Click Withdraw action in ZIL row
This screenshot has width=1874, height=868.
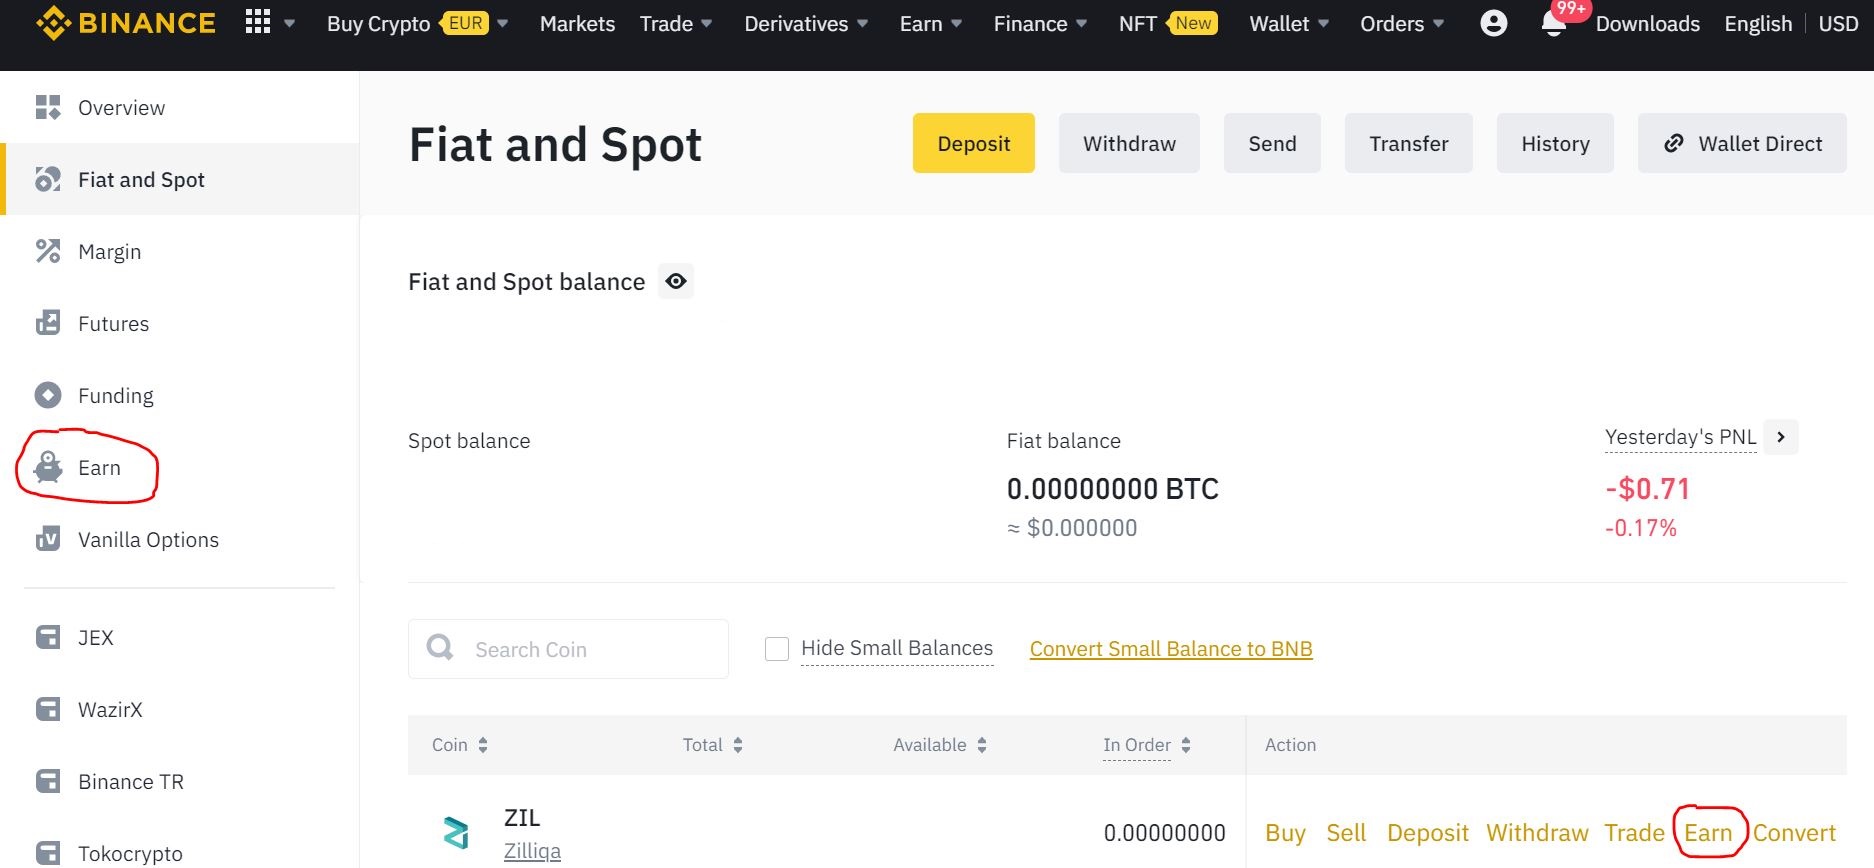[1537, 833]
